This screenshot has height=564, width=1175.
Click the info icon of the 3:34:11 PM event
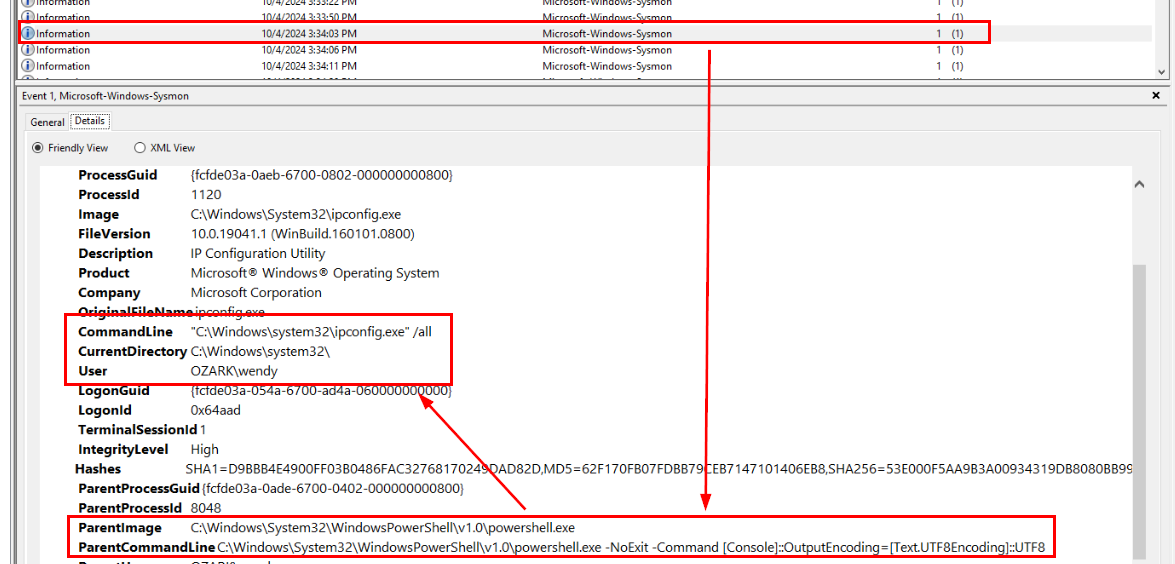pos(28,67)
